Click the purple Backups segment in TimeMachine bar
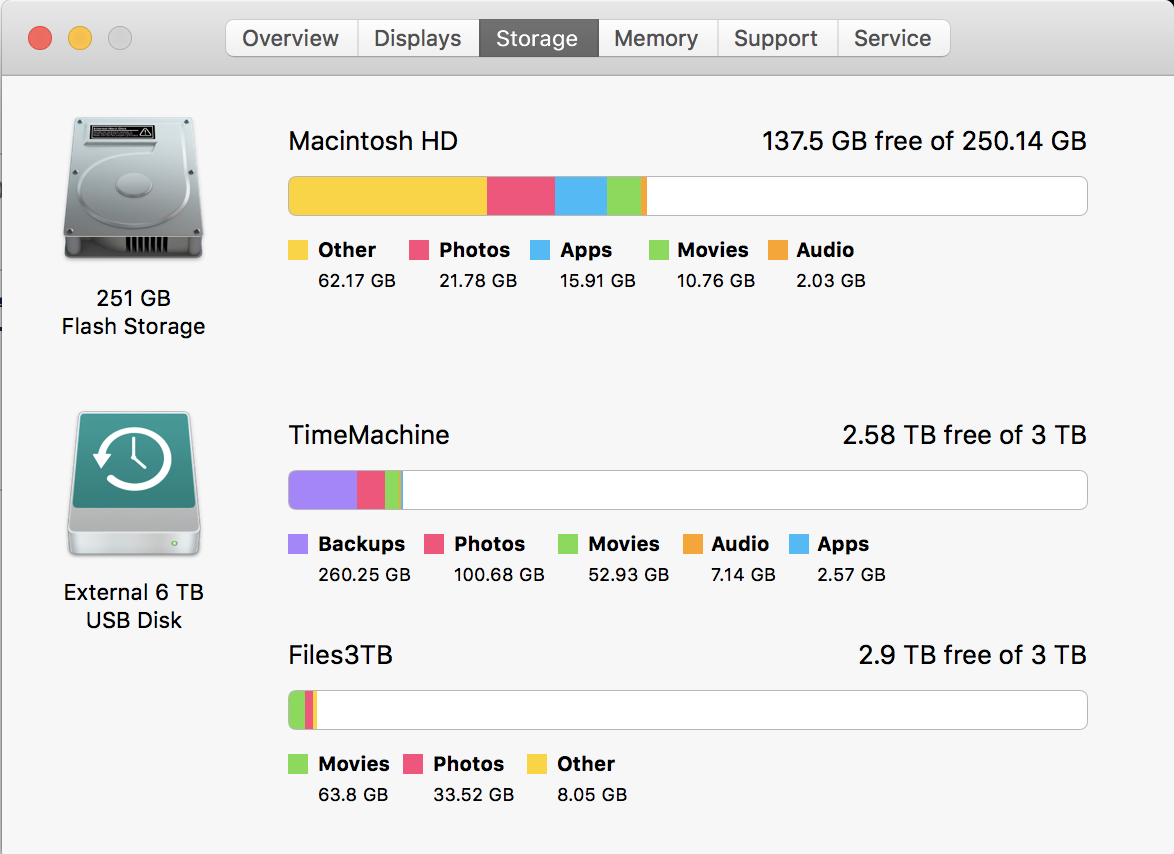 323,490
